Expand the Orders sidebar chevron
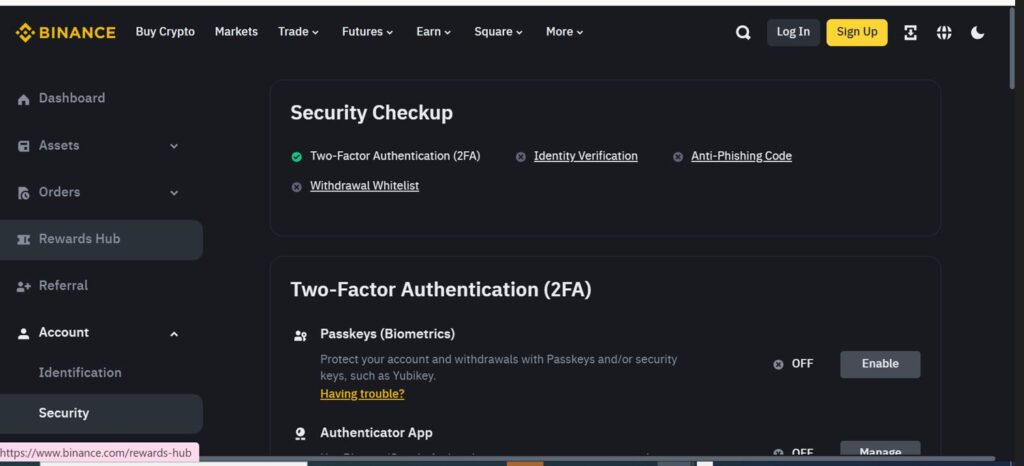Viewport: 1024px width, 466px height. (x=174, y=193)
